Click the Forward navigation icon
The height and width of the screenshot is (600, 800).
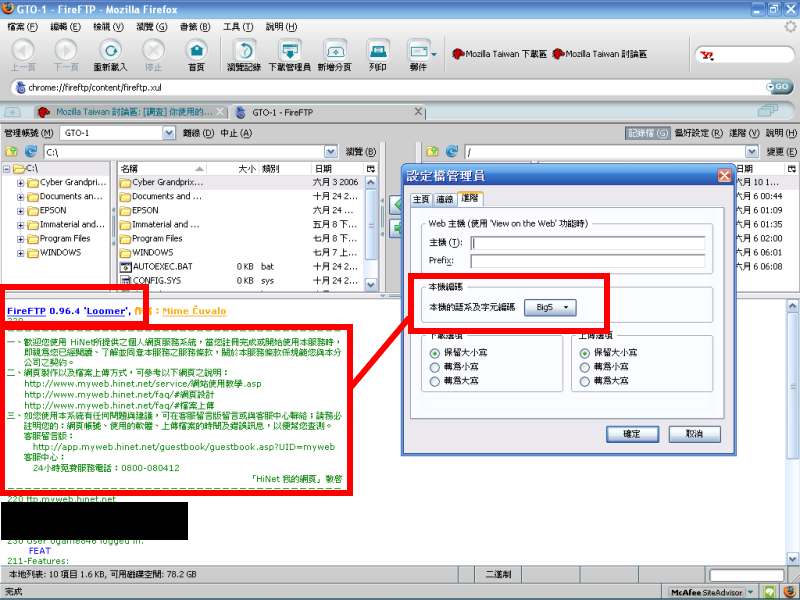[66, 51]
